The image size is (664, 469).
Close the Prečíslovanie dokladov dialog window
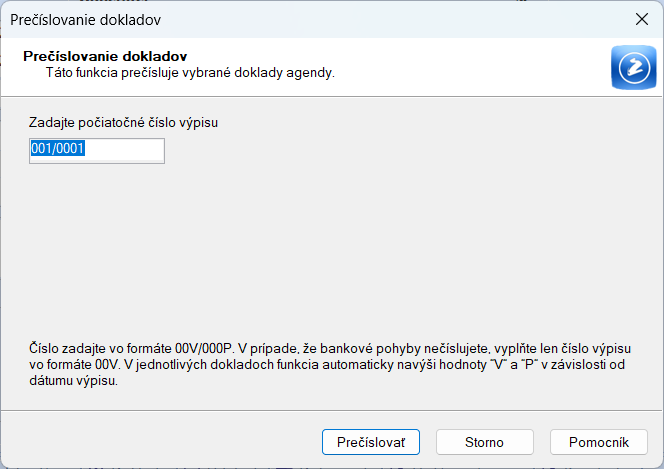640,19
